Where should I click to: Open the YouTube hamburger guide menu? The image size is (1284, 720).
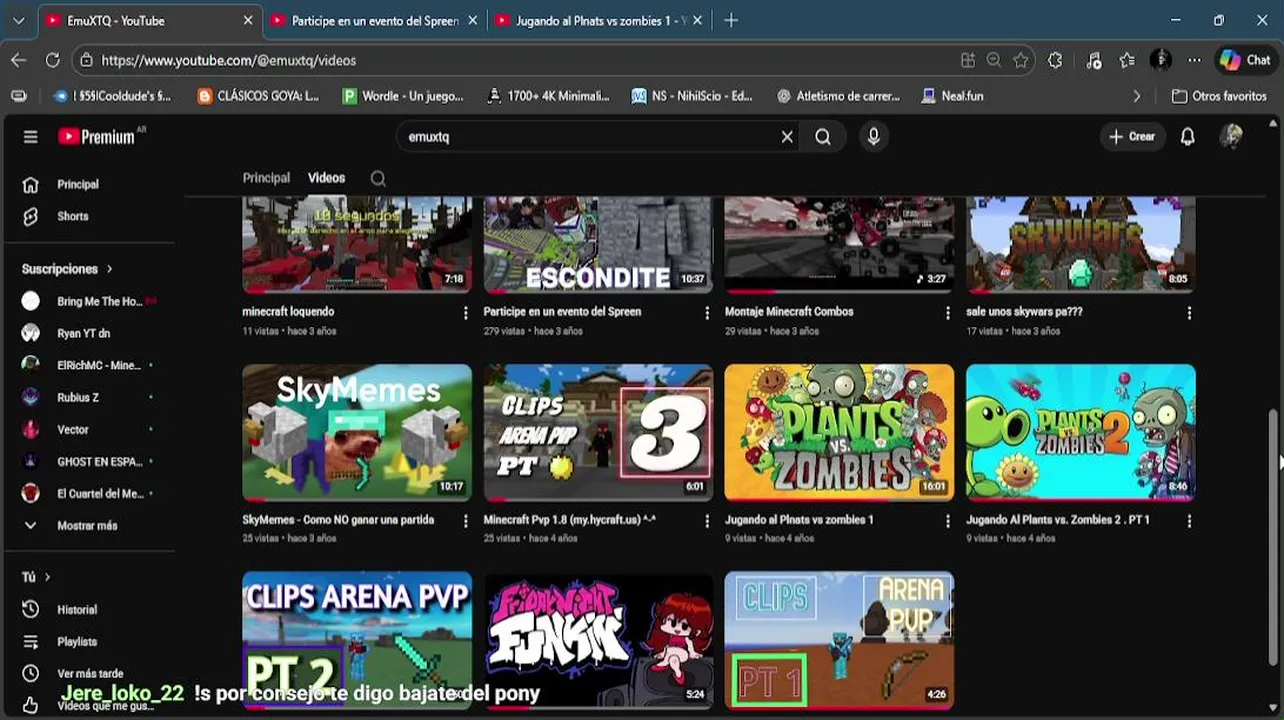point(30,137)
